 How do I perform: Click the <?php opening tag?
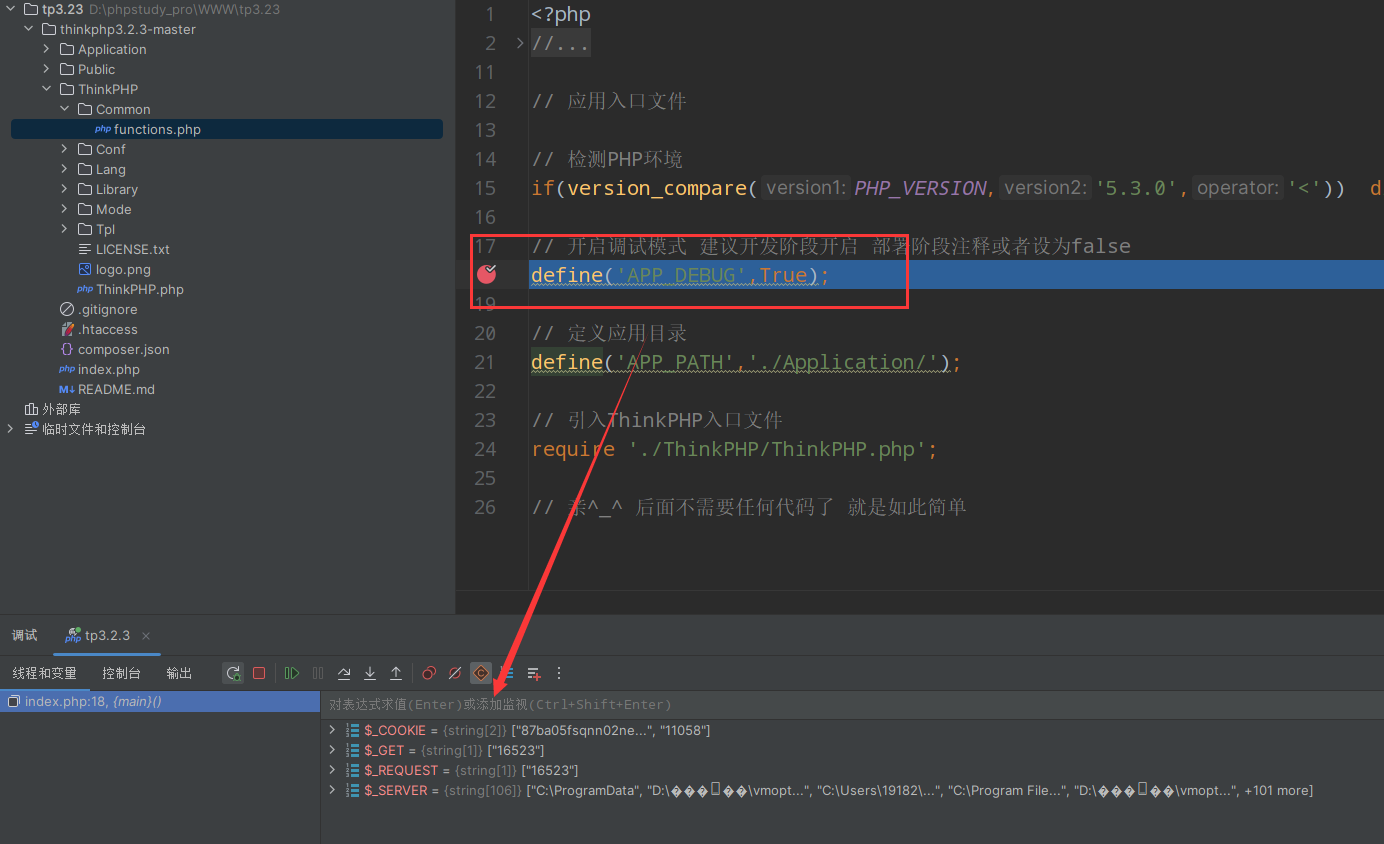tap(561, 15)
